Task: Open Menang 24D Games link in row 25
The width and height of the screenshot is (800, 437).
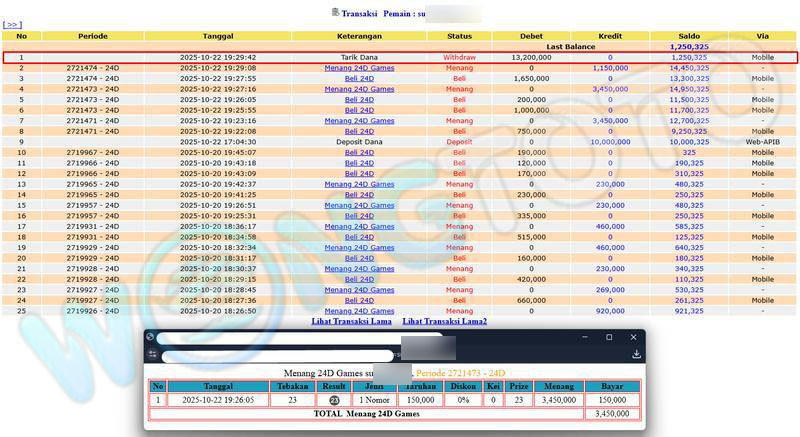Action: coord(359,311)
